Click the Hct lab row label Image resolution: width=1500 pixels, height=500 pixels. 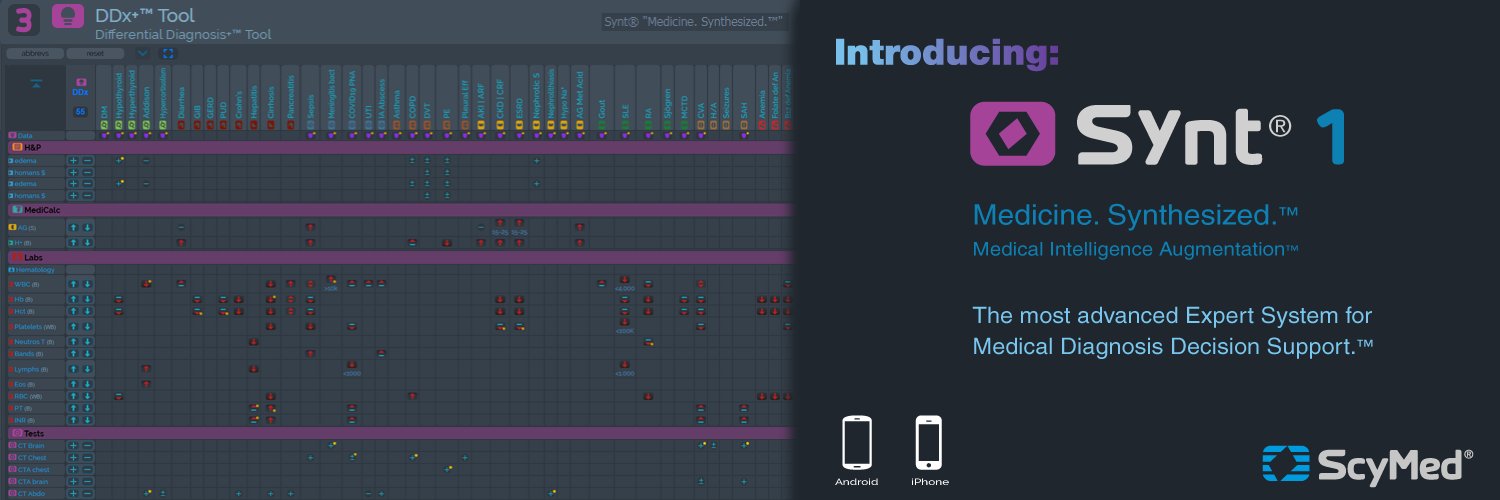click(x=22, y=311)
